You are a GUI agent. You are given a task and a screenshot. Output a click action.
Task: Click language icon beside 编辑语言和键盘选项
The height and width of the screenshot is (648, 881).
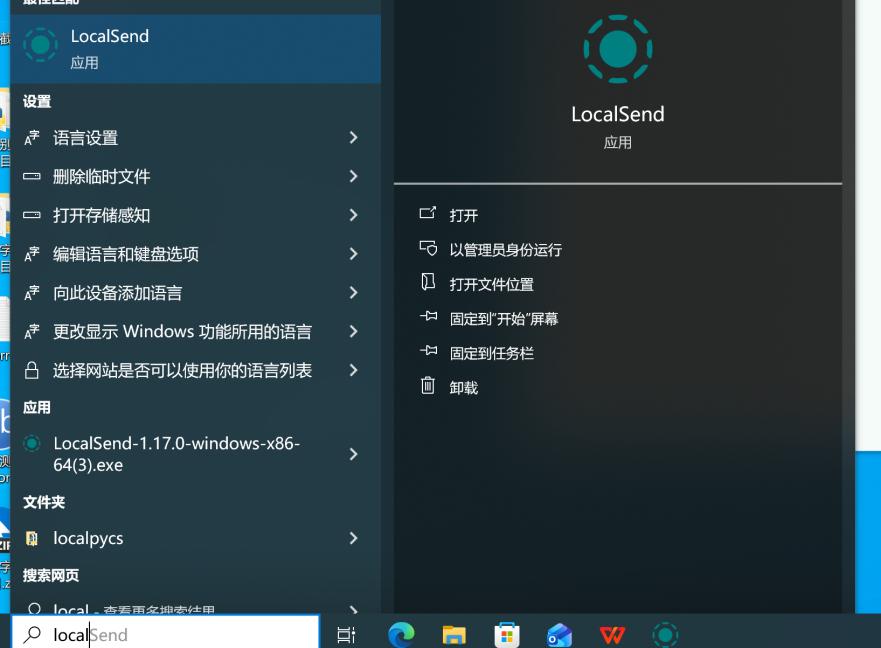32,254
